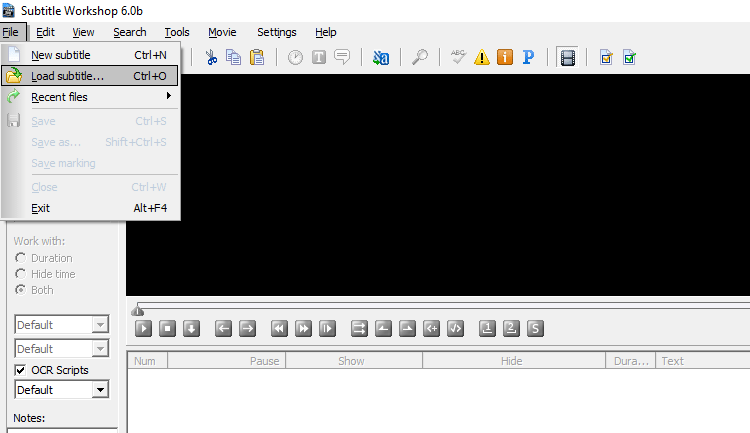Click the set hide time button
The width and height of the screenshot is (750, 433).
(407, 329)
